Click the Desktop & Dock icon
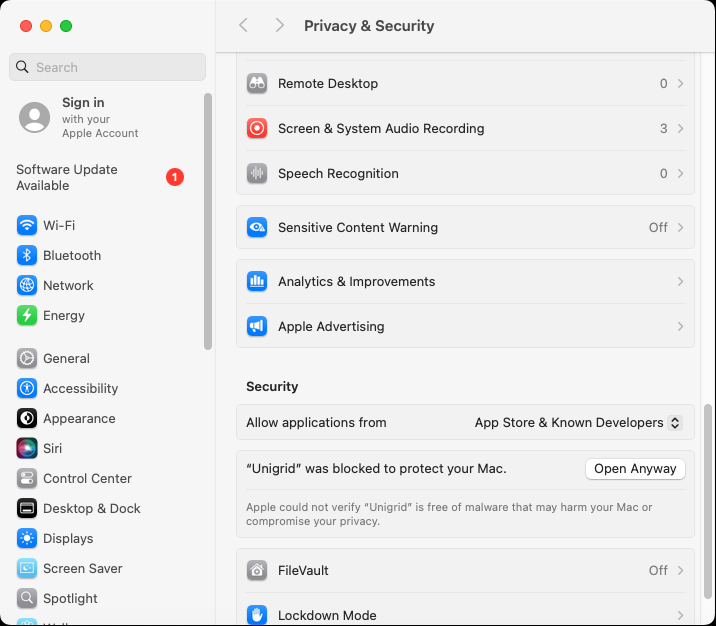This screenshot has height=626, width=716. [x=27, y=508]
